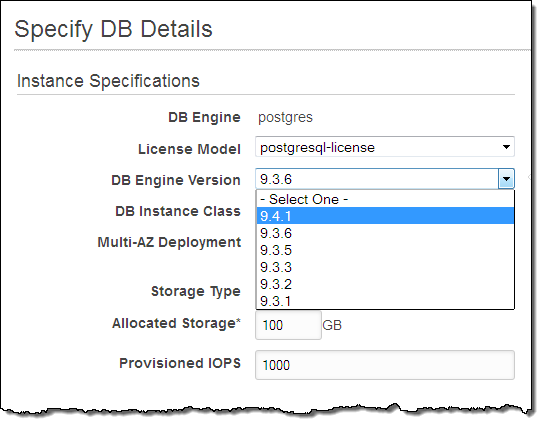This screenshot has width=542, height=424.
Task: Click into the Provisioned IOPS field
Action: pyautogui.click(x=385, y=365)
